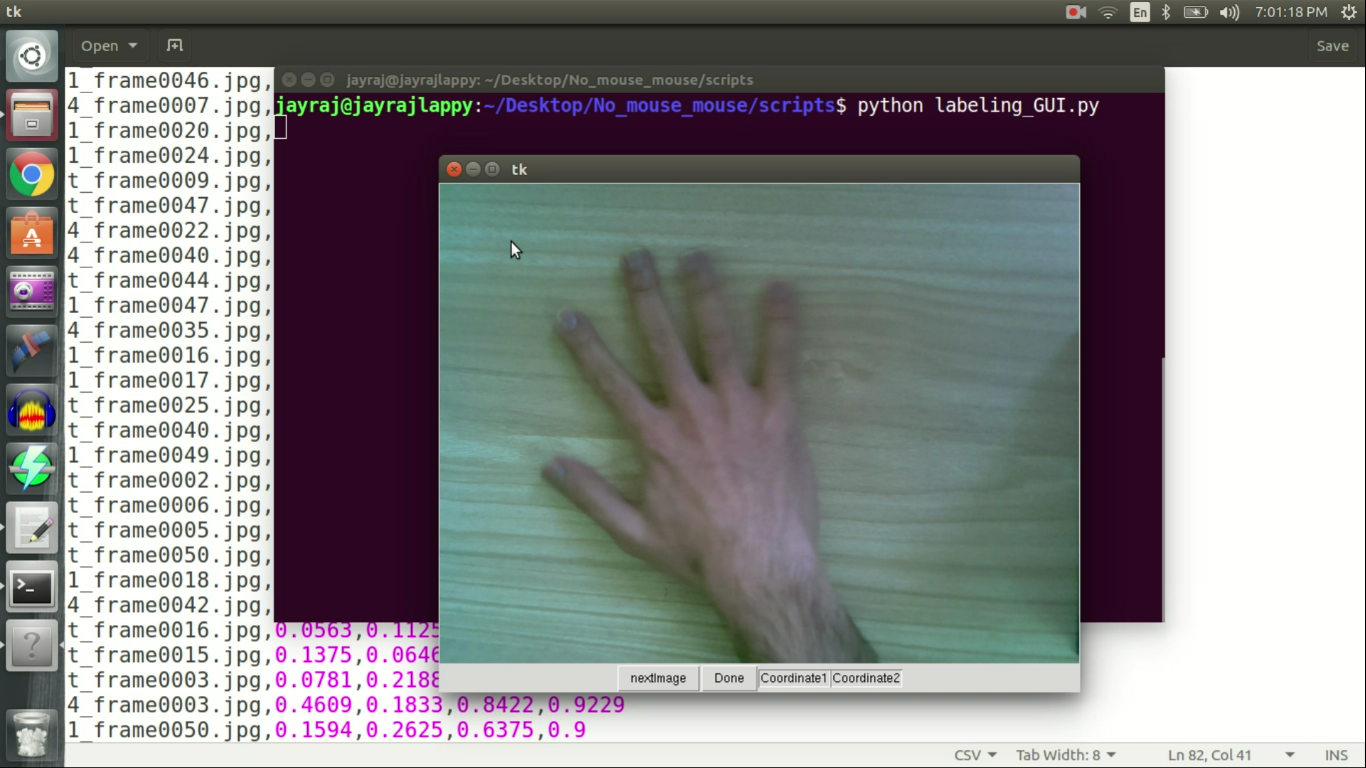Click the 1_frame0049.jpg line in gedit
The height and width of the screenshot is (768, 1366).
tap(170, 456)
